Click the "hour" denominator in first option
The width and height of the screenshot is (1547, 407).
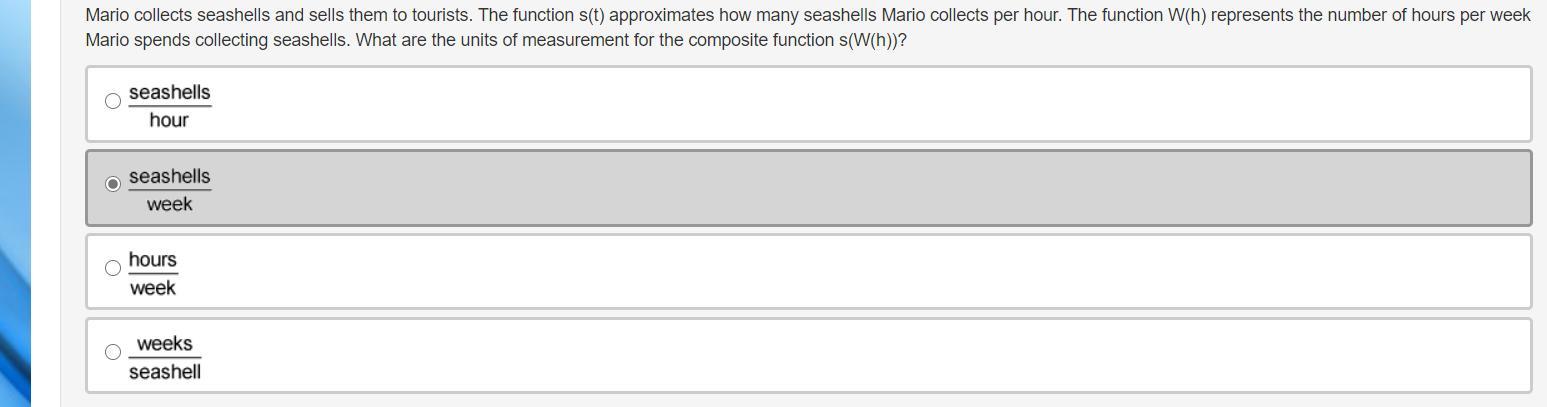[x=169, y=120]
